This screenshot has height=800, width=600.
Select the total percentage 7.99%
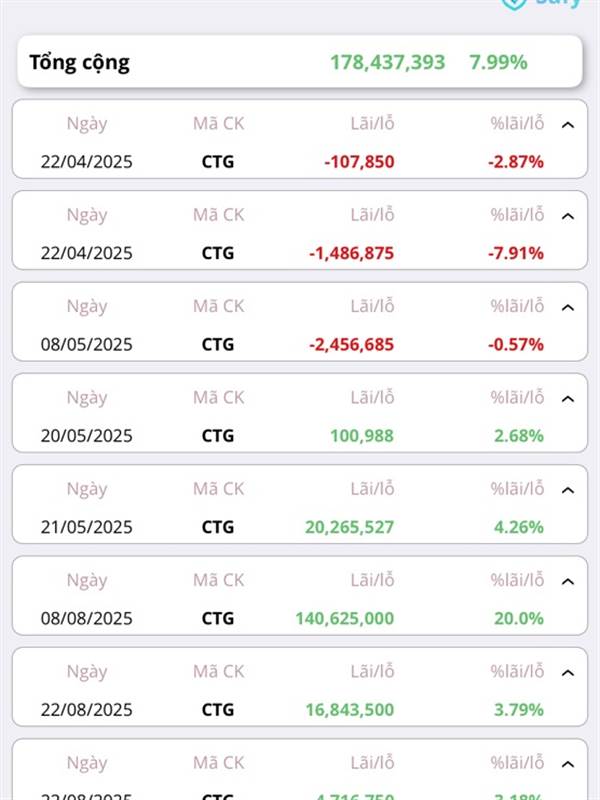[x=498, y=62]
